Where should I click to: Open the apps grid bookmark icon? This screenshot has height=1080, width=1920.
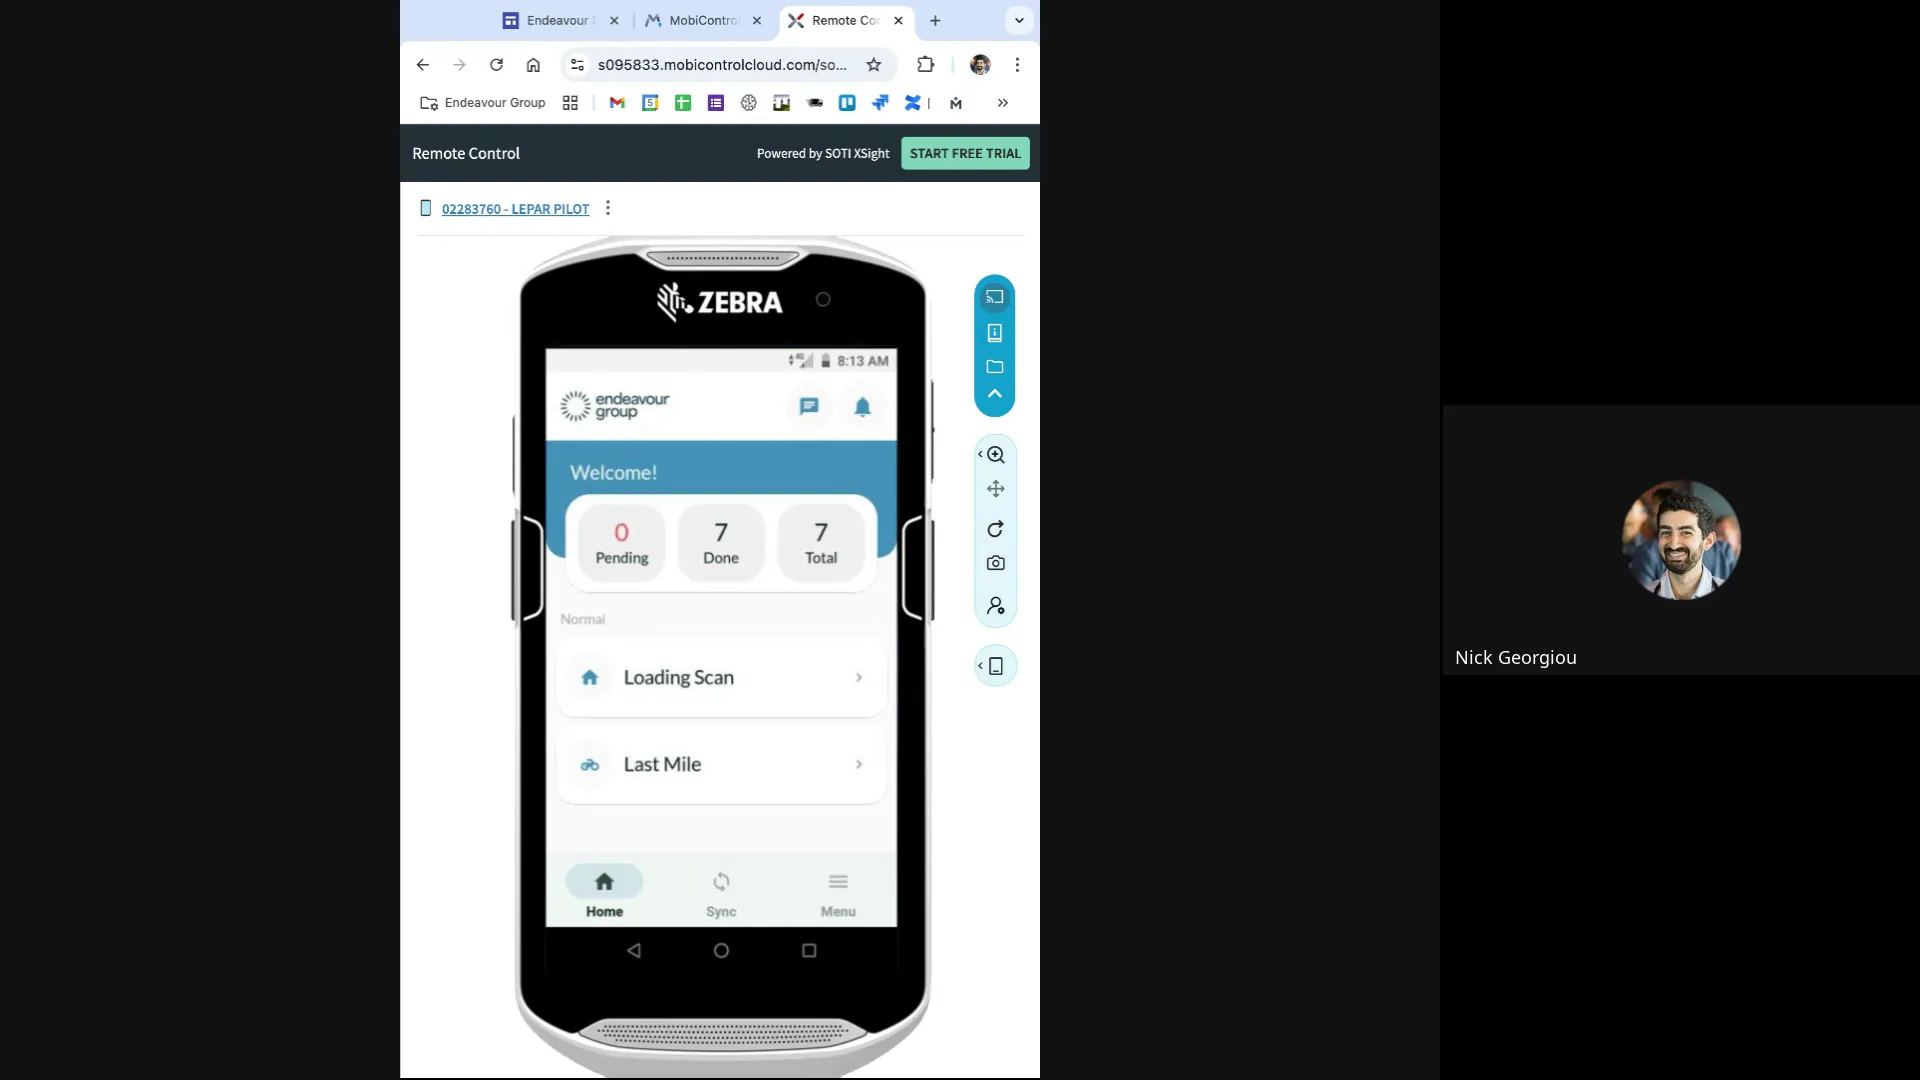[570, 103]
